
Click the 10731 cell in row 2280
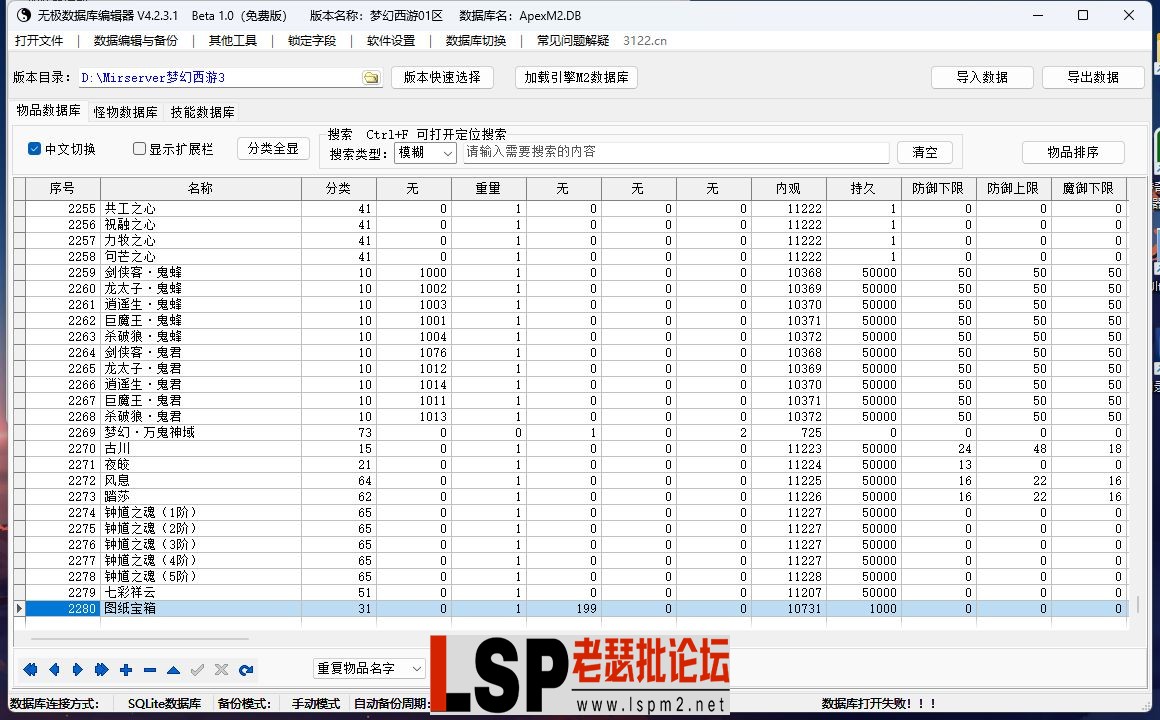pos(789,608)
